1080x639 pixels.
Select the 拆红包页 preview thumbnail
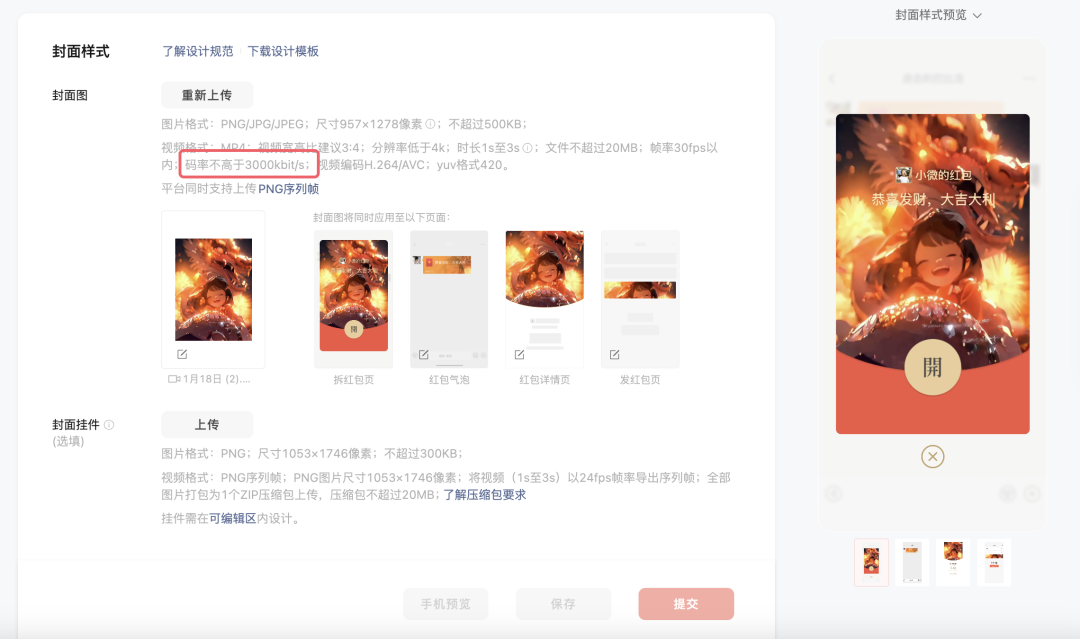353,299
